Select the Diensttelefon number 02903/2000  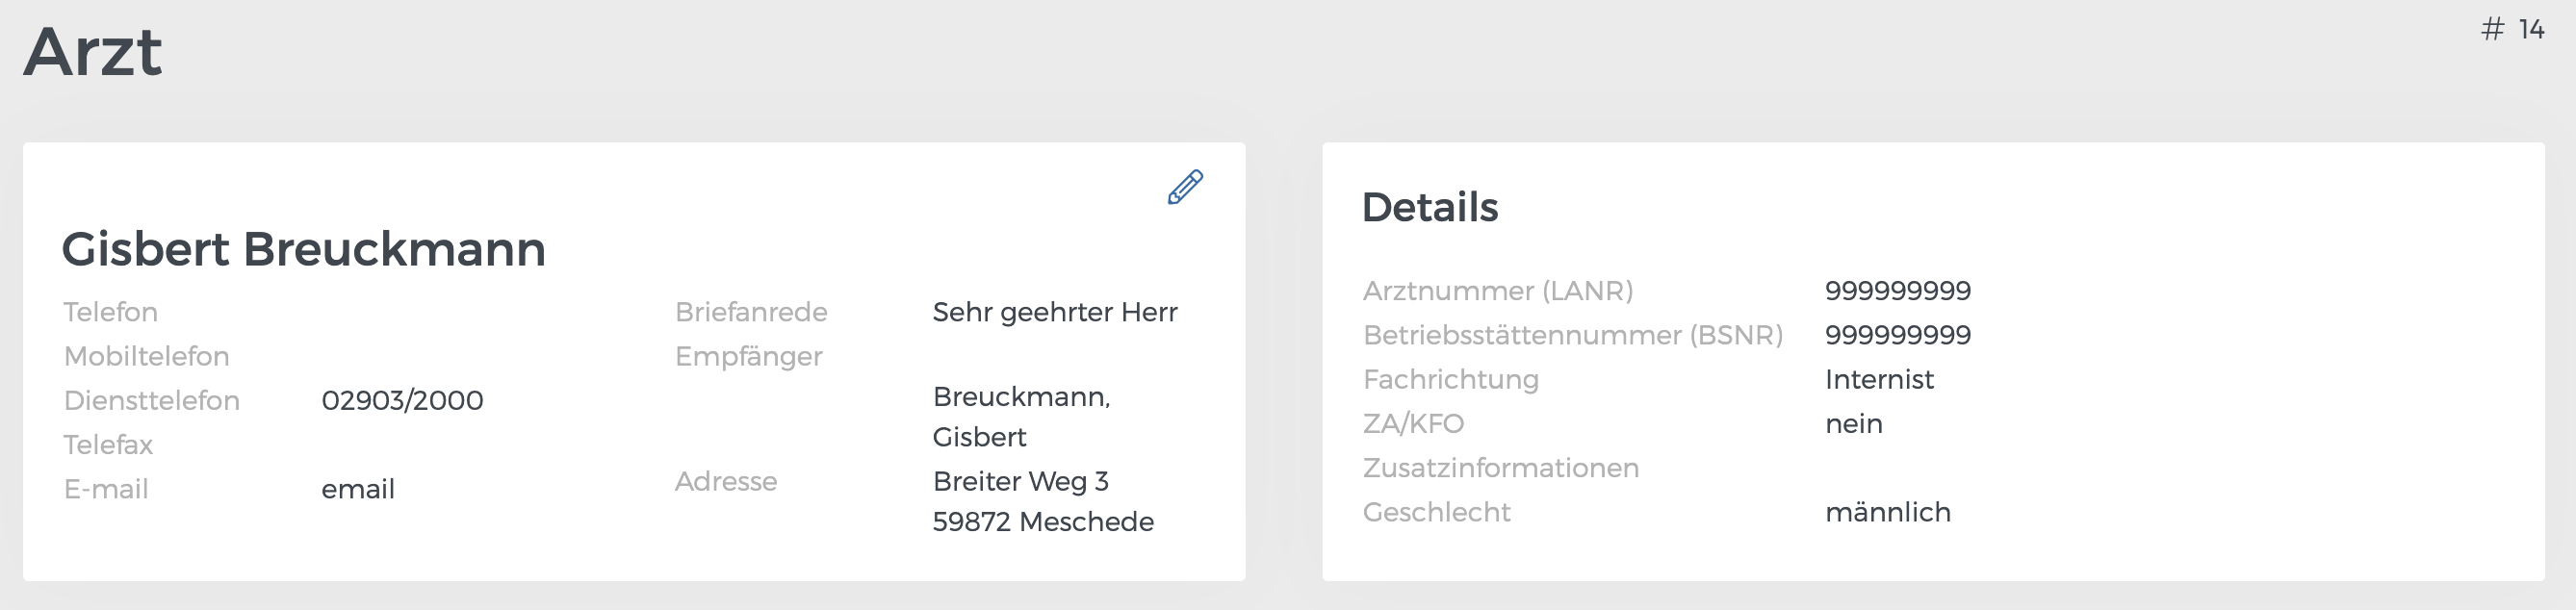tap(403, 400)
